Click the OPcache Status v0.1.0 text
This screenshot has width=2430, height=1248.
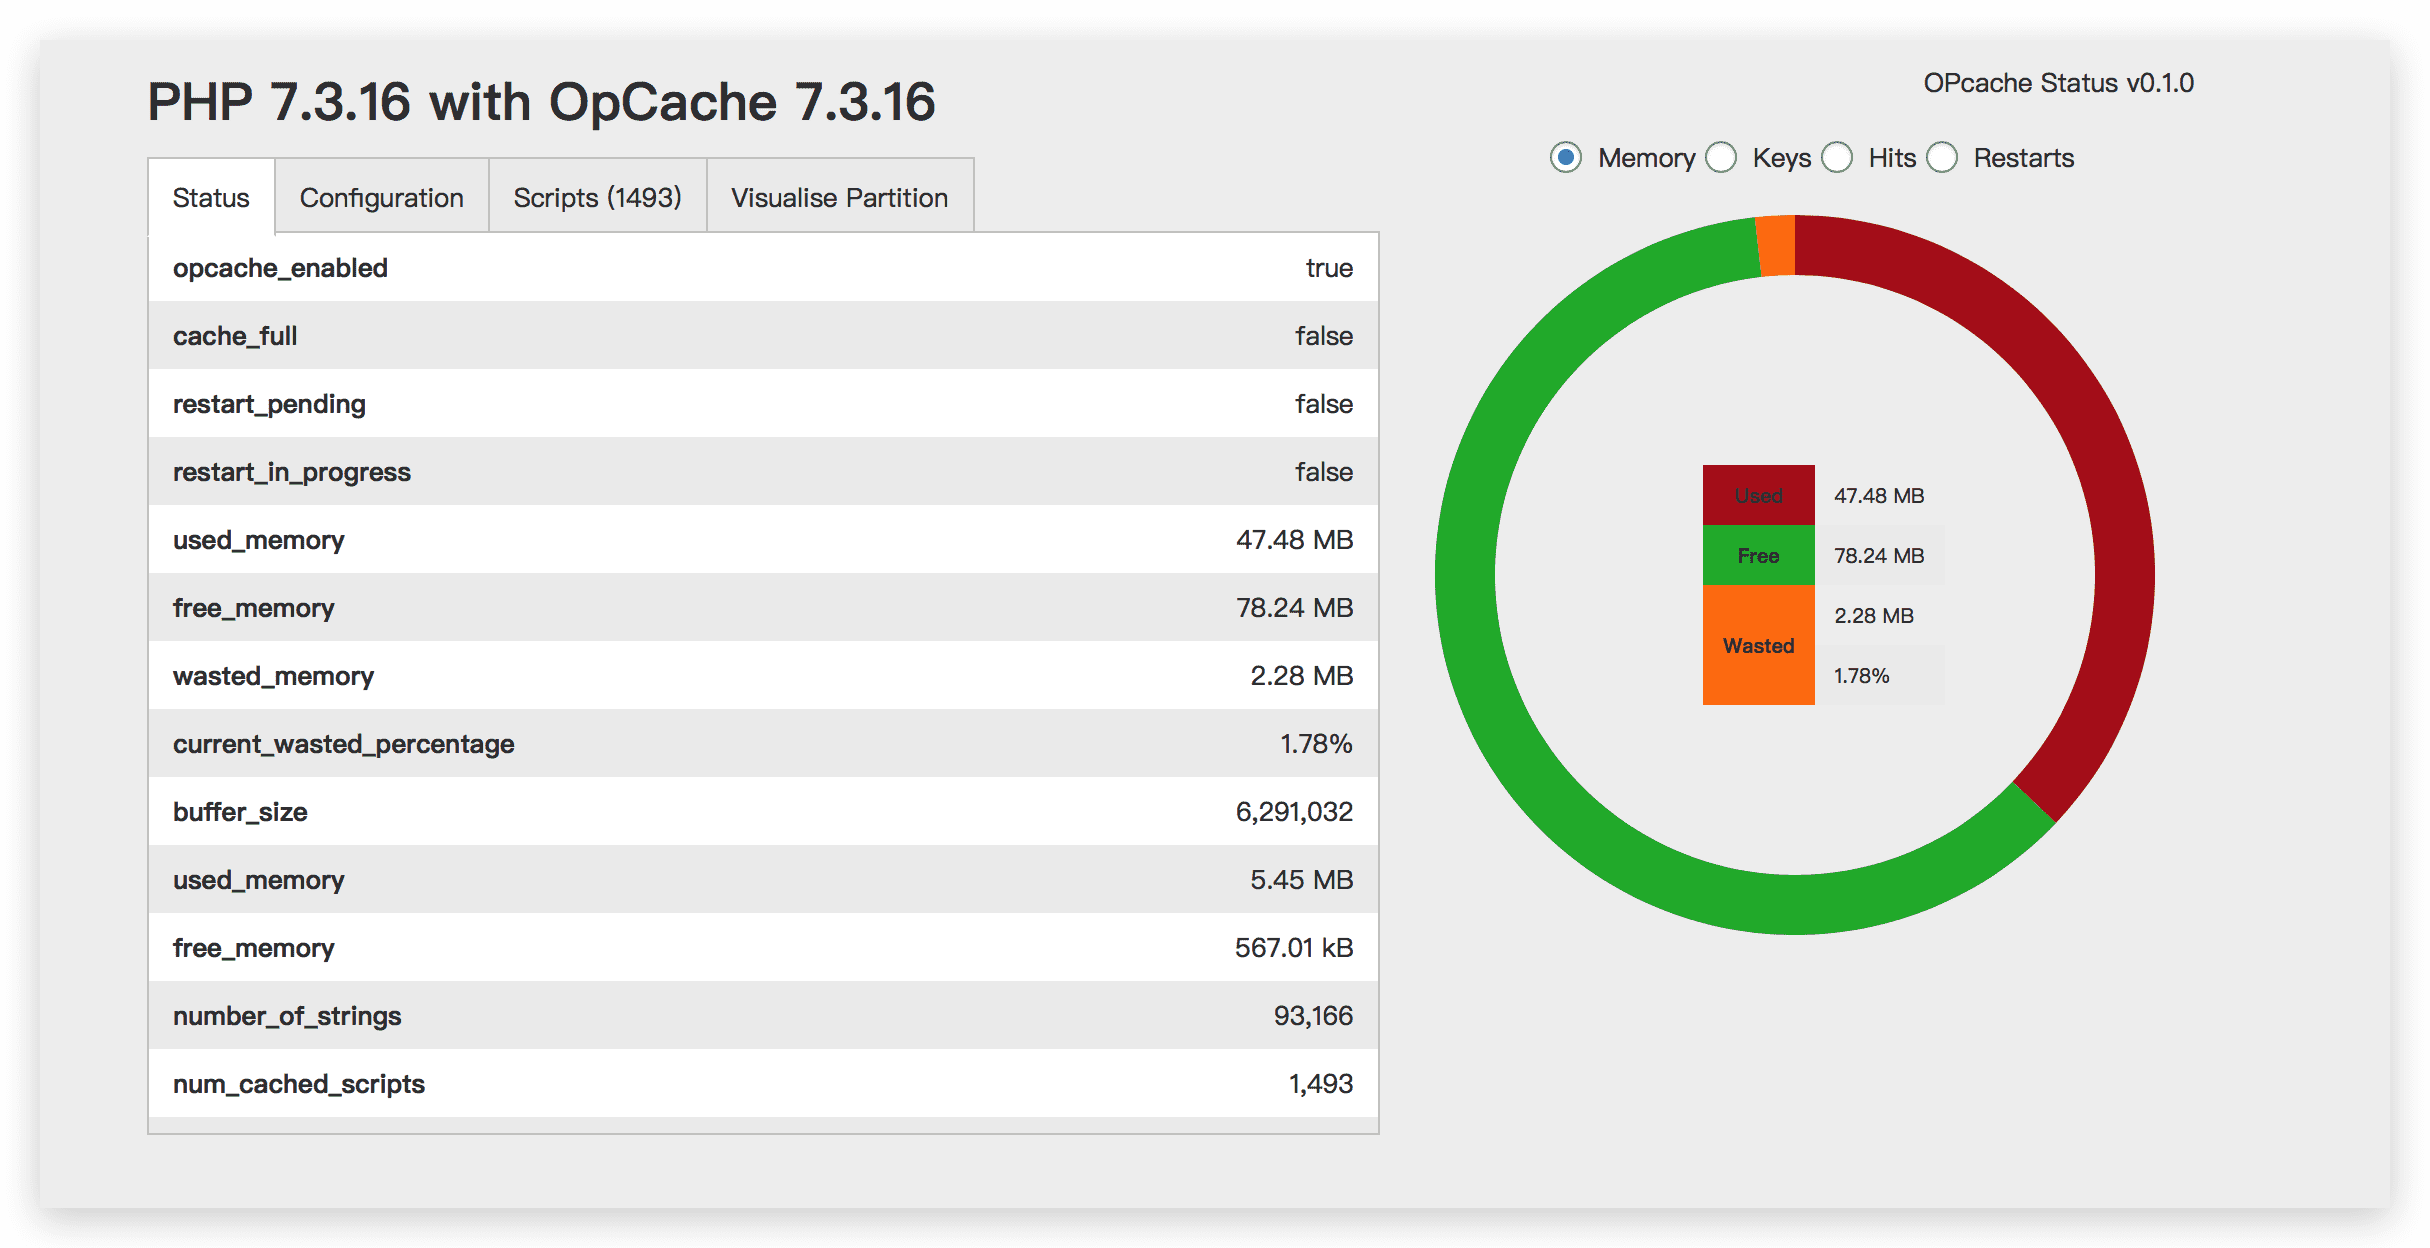tap(2058, 83)
